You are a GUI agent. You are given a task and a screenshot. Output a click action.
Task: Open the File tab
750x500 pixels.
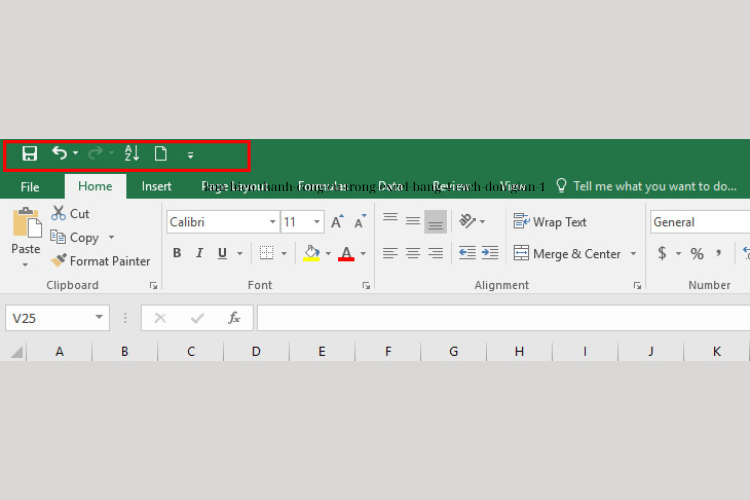tap(30, 187)
